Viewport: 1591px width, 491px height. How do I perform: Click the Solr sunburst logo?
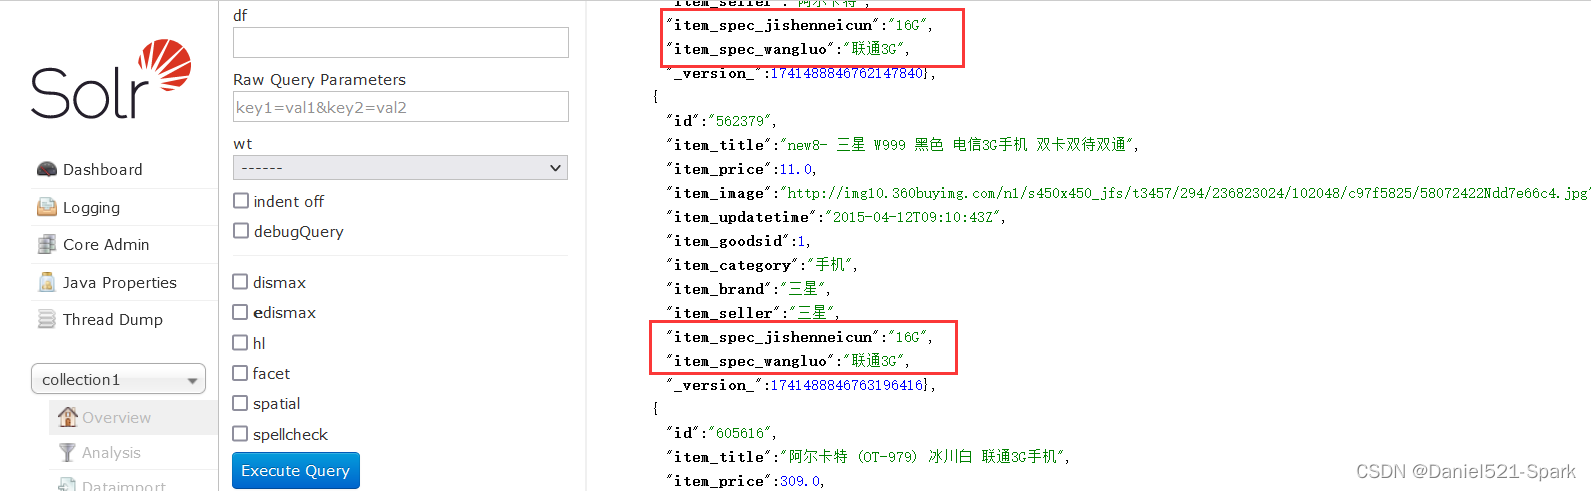(164, 66)
